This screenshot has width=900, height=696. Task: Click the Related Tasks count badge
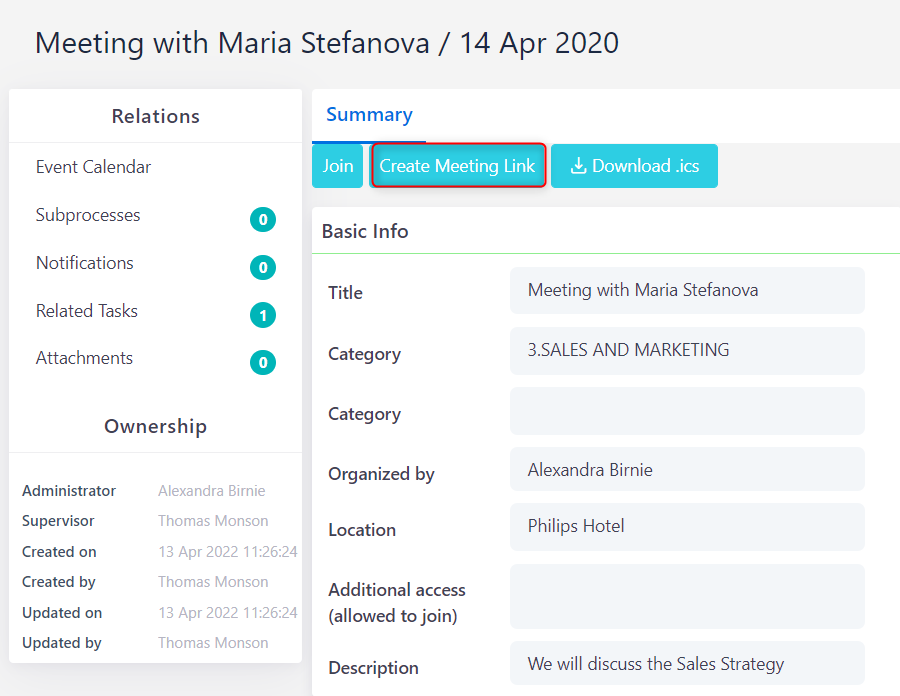click(263, 316)
